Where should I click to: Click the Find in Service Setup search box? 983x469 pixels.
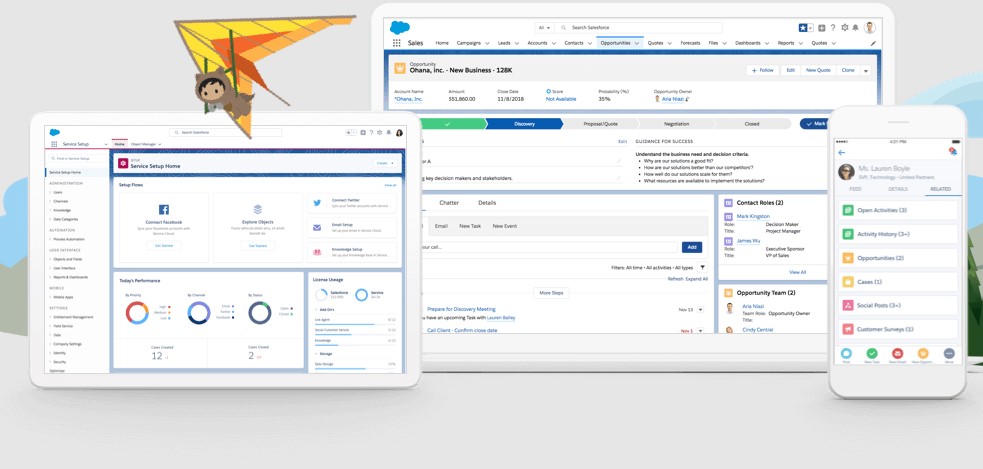[x=77, y=159]
